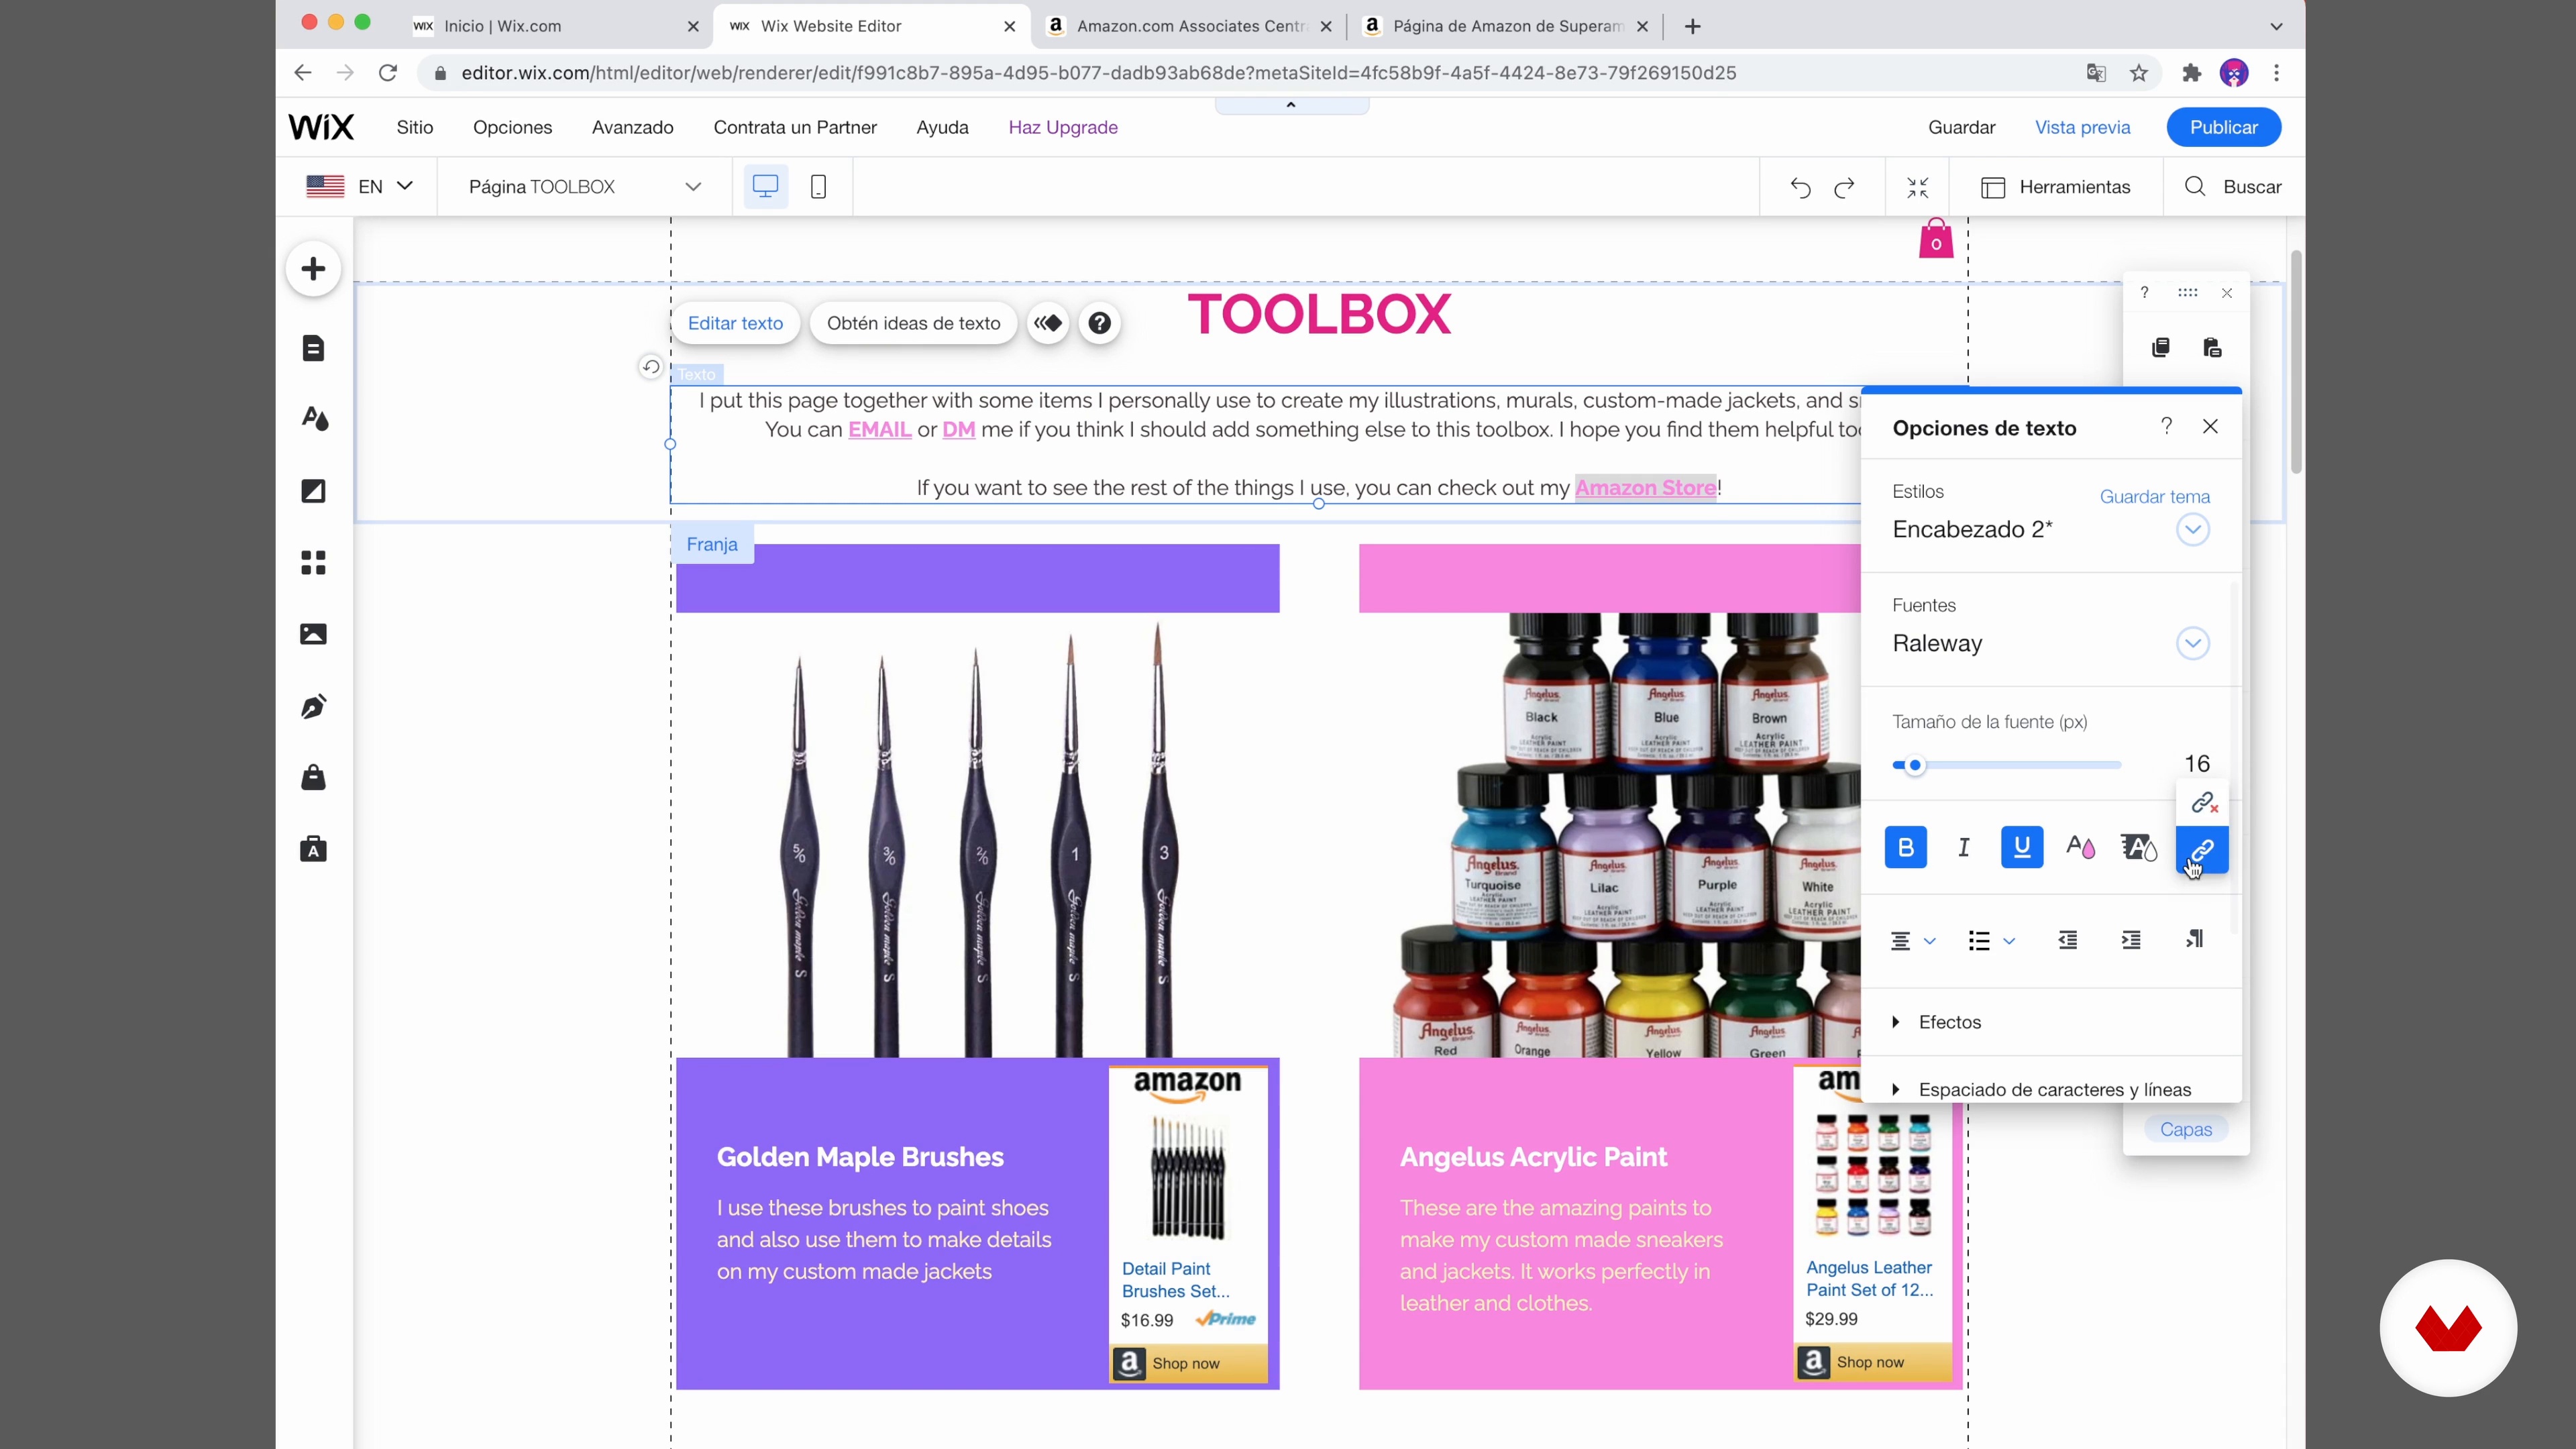The width and height of the screenshot is (2576, 1449).
Task: Open the Ascend business tools icon
Action: pos(314,849)
